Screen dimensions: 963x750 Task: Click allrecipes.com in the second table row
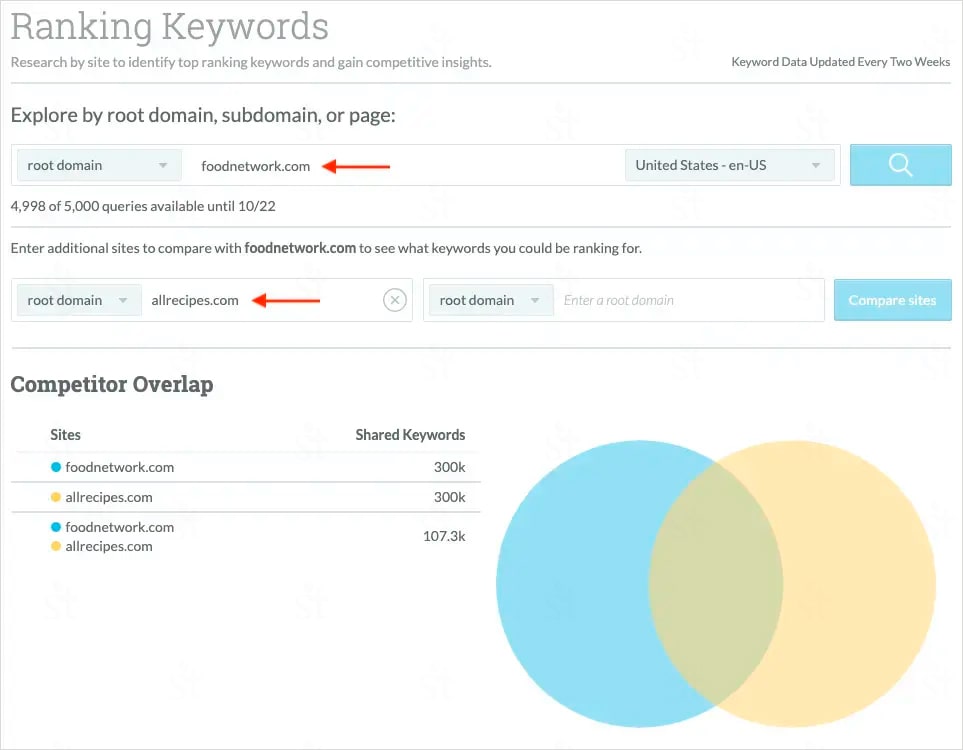[x=109, y=498]
